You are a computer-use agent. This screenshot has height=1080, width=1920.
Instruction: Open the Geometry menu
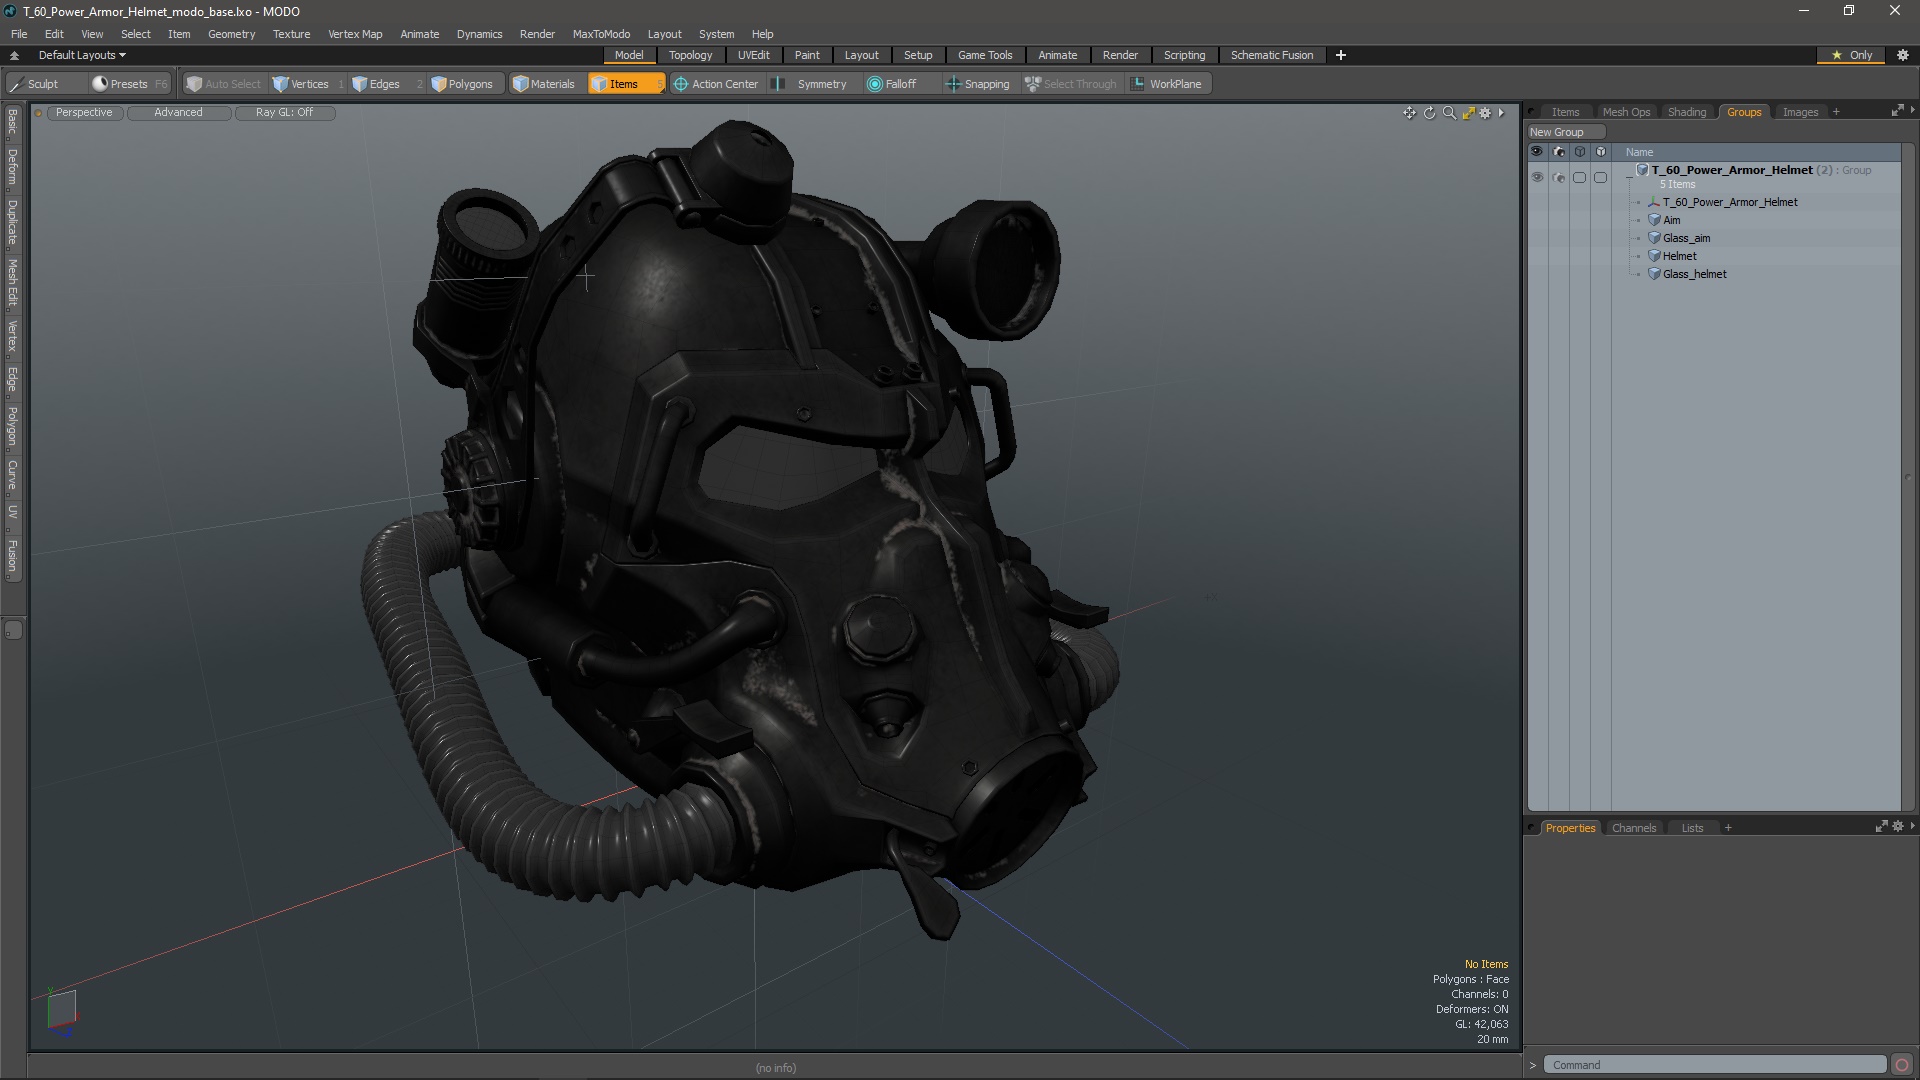pyautogui.click(x=231, y=34)
